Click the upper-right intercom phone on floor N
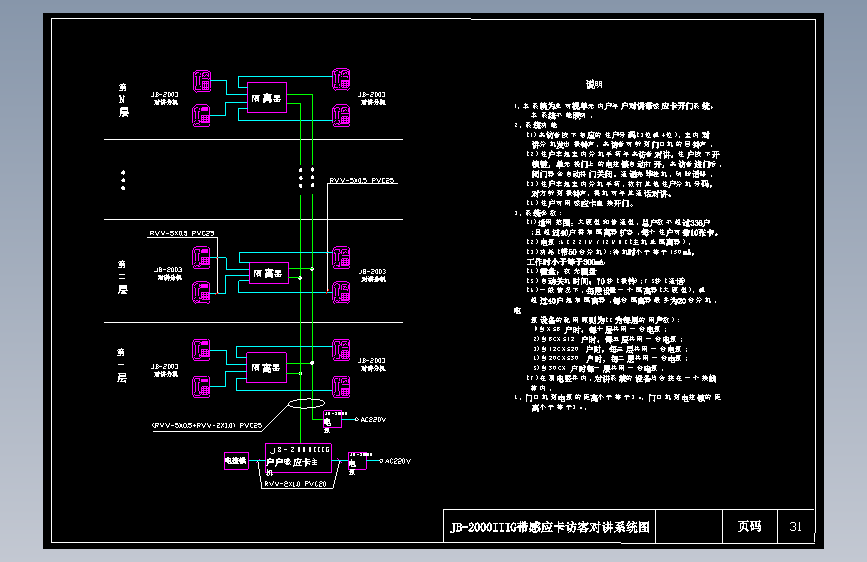867x562 pixels. point(341,79)
